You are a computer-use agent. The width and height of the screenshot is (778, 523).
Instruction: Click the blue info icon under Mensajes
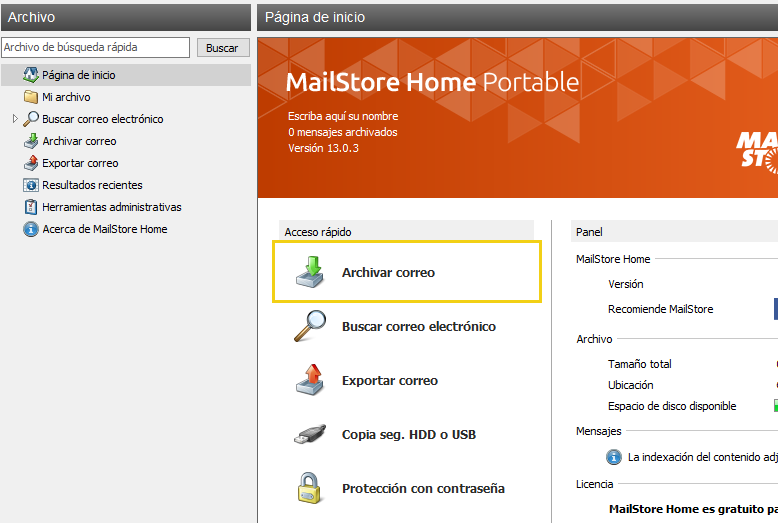pyautogui.click(x=614, y=457)
